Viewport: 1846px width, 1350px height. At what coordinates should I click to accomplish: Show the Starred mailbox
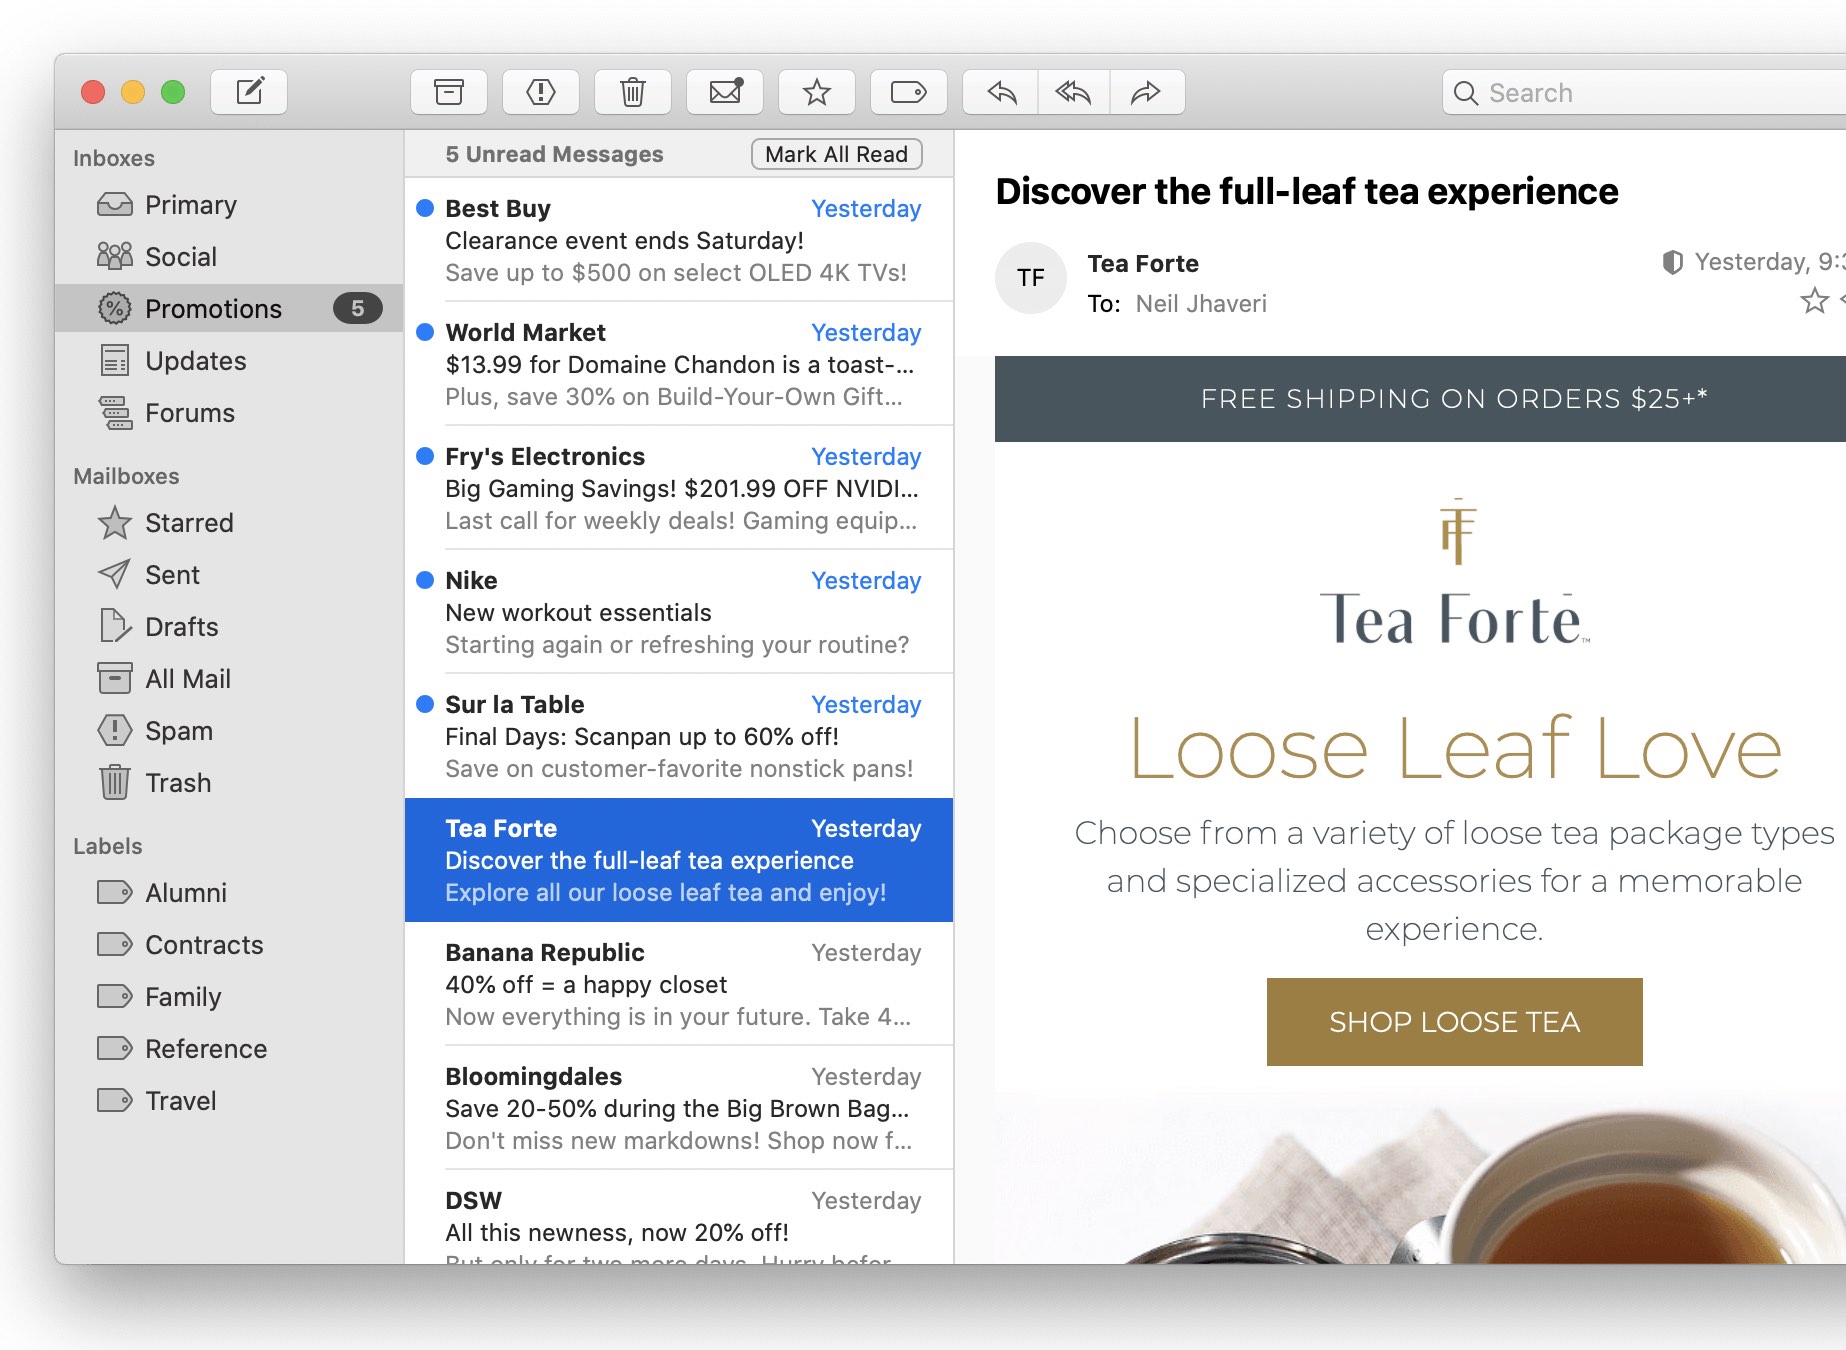229,523
